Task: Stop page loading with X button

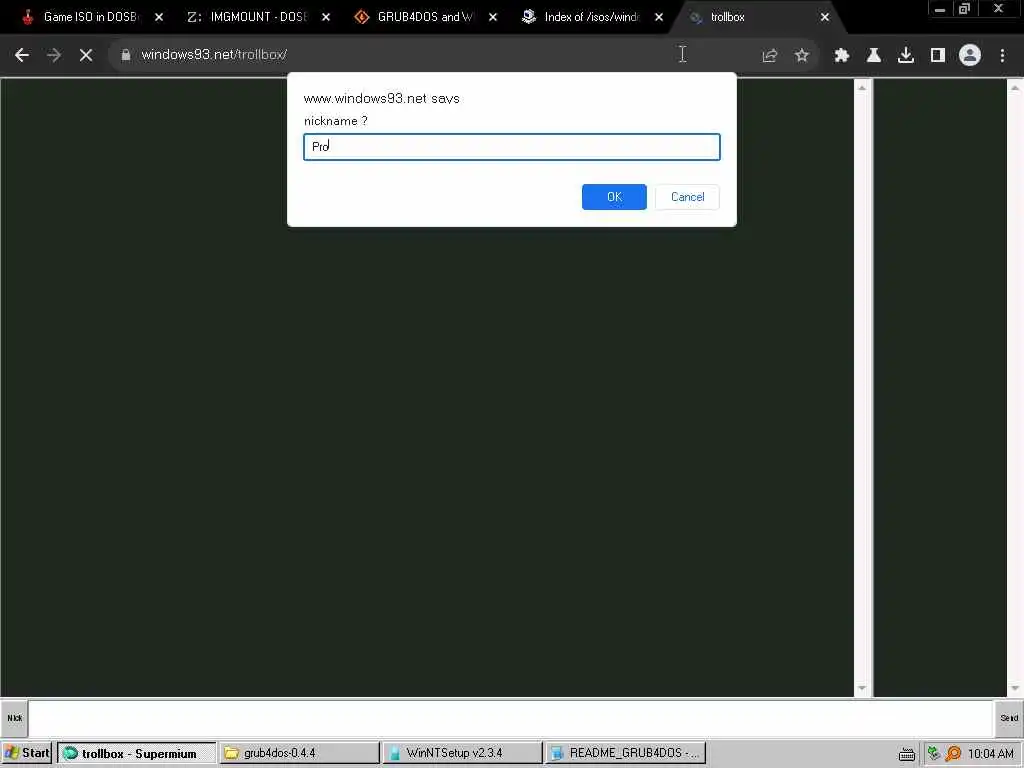Action: coord(86,56)
